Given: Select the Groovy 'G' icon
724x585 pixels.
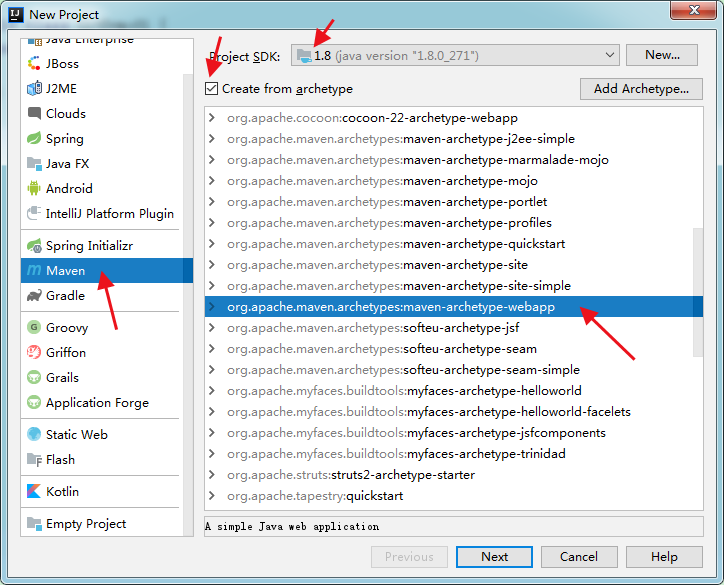Looking at the screenshot, I should coord(34,327).
